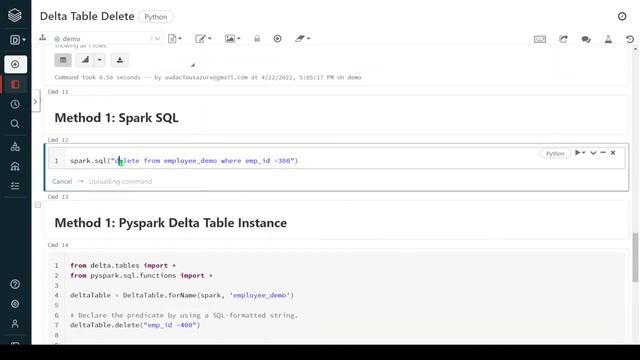Click the Cmd 14 label
Viewport: 640px width, 360px height.
(58, 245)
